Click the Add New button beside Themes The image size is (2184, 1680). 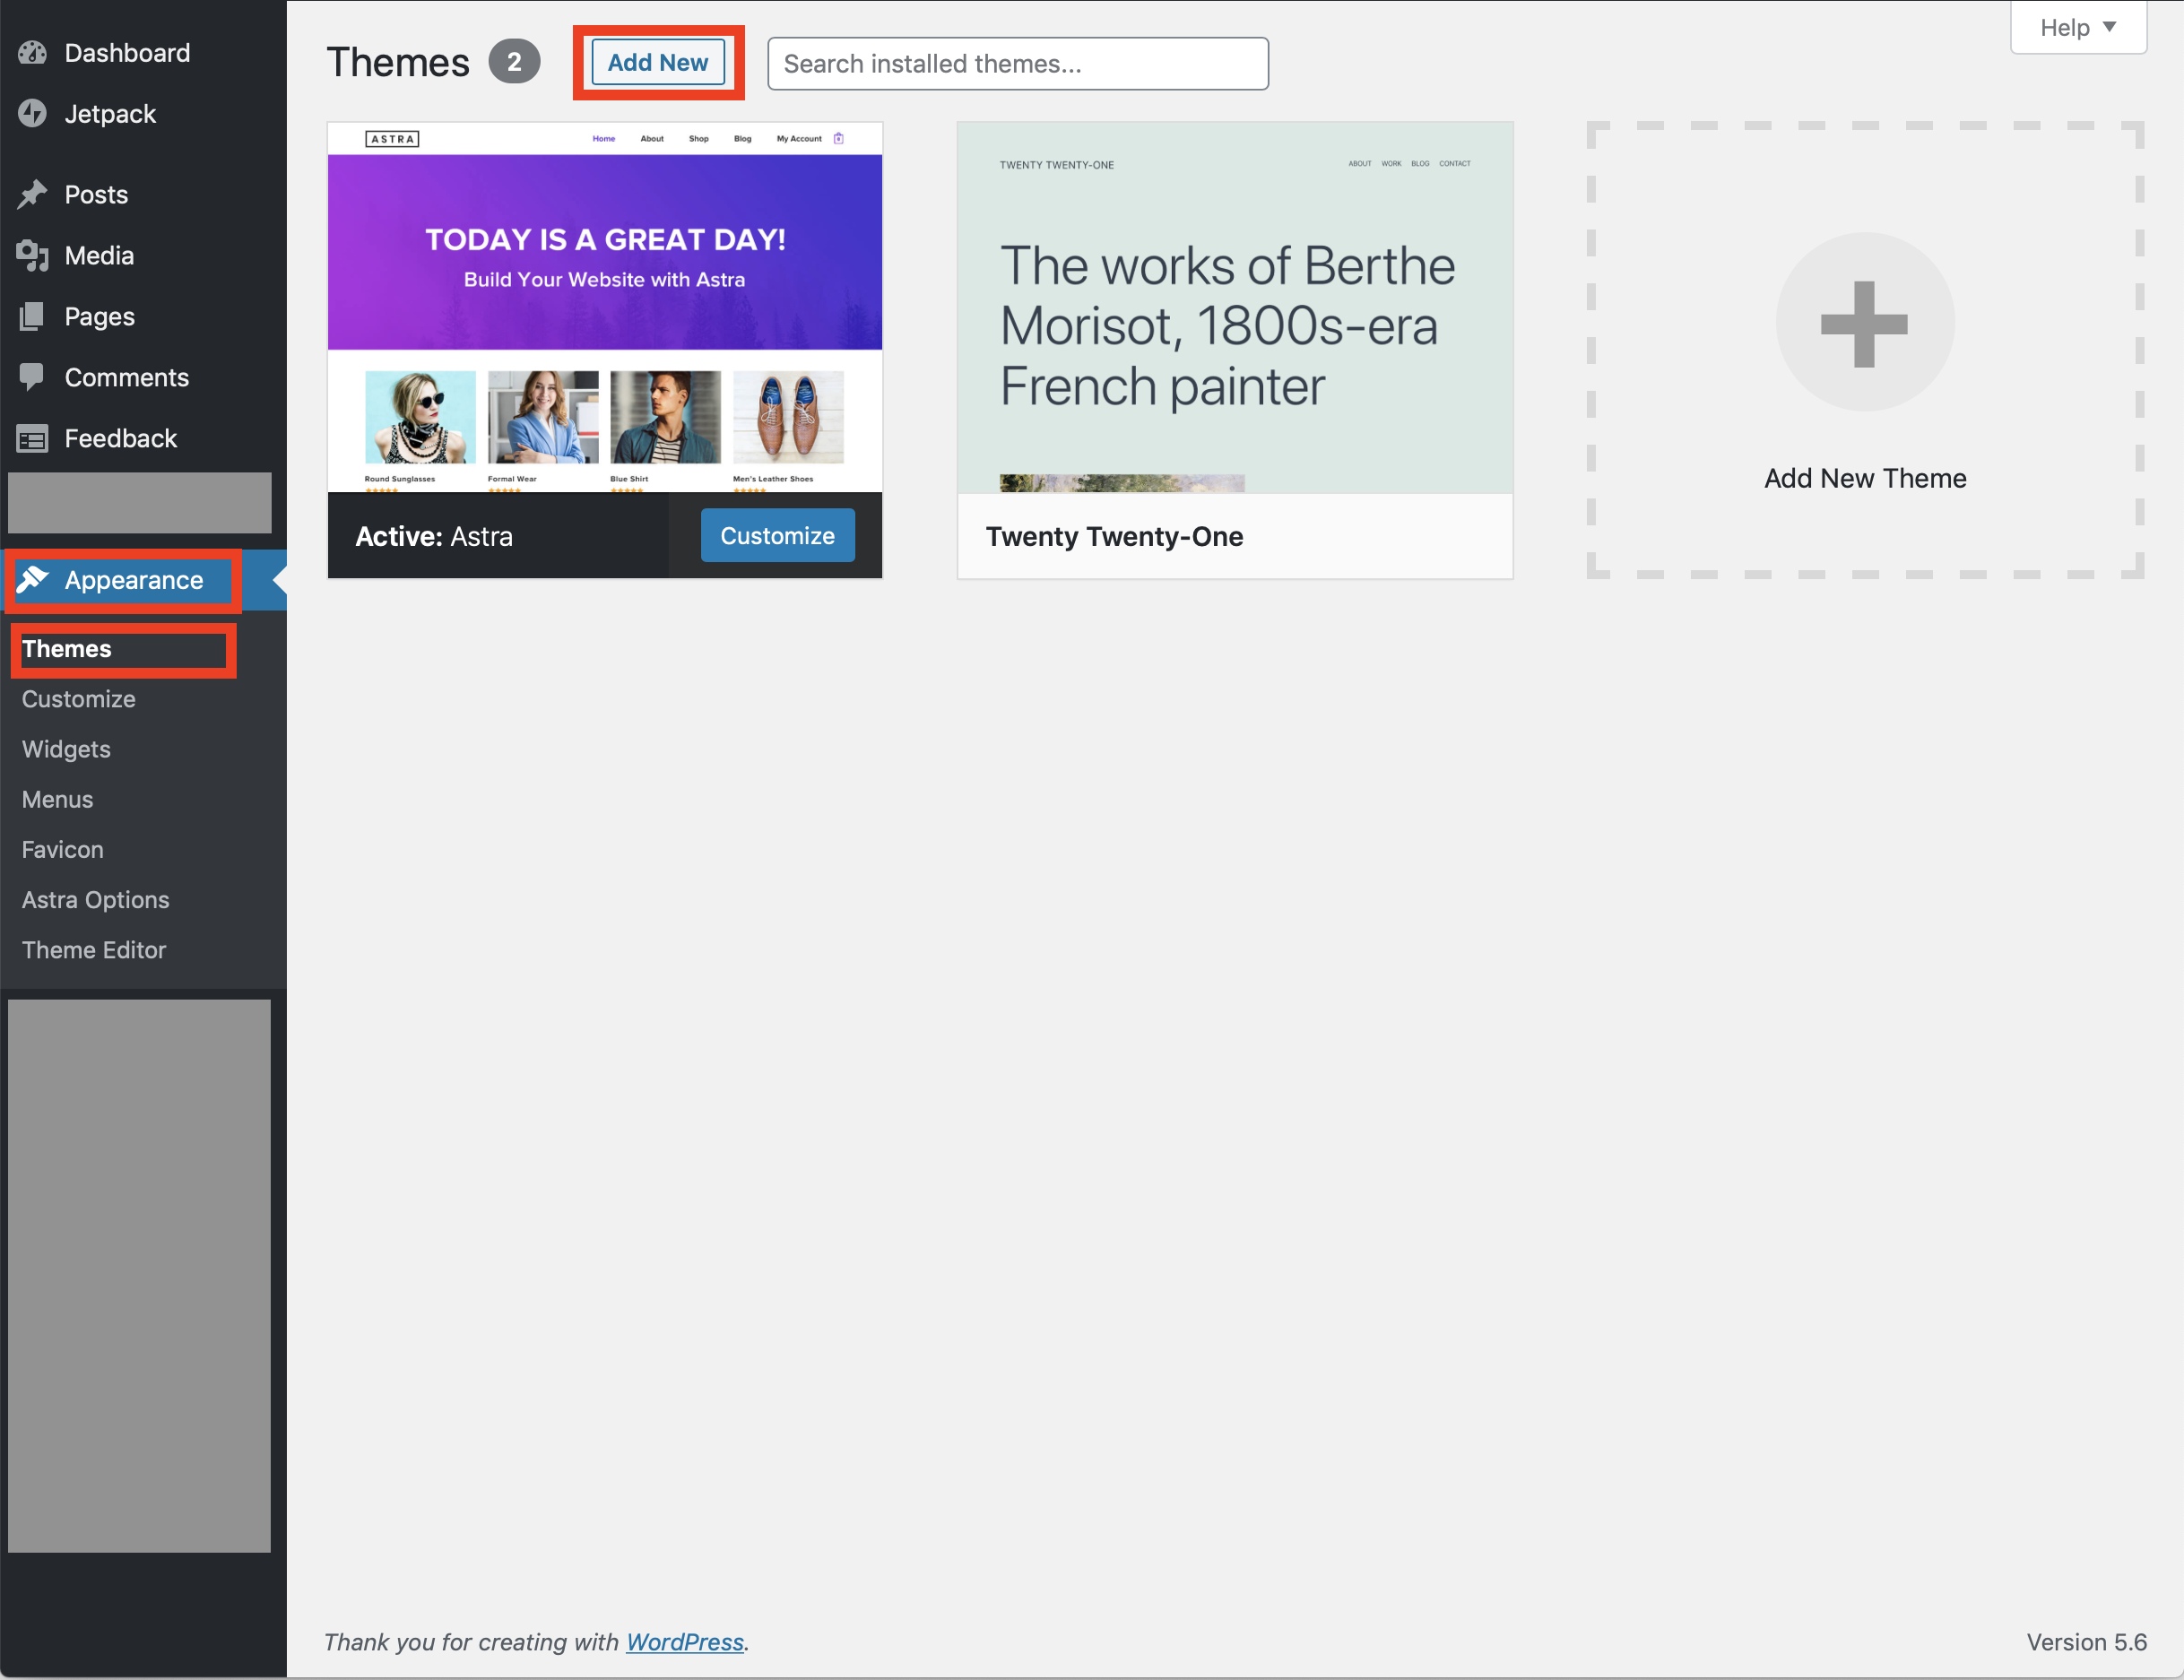(658, 63)
